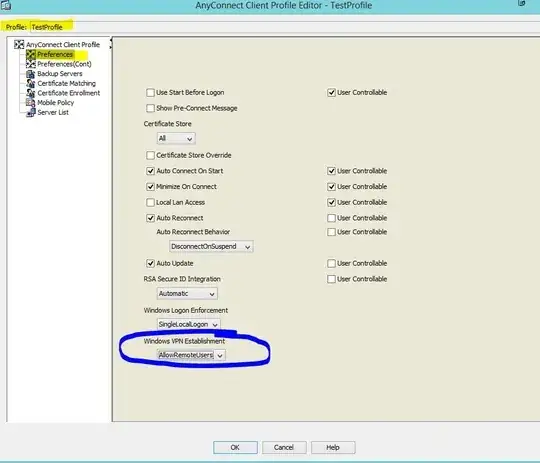540x463 pixels.
Task: Uncheck Auto Connect On Start
Action: click(150, 171)
